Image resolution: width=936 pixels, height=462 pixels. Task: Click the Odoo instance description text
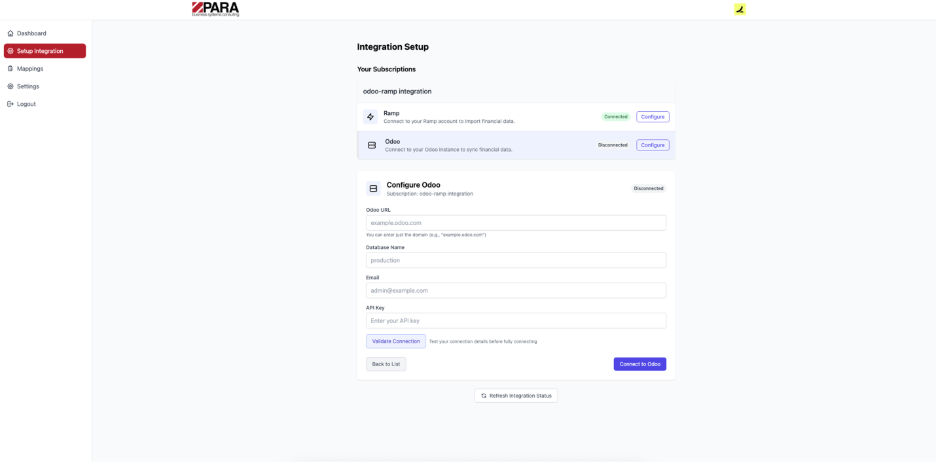(448, 150)
